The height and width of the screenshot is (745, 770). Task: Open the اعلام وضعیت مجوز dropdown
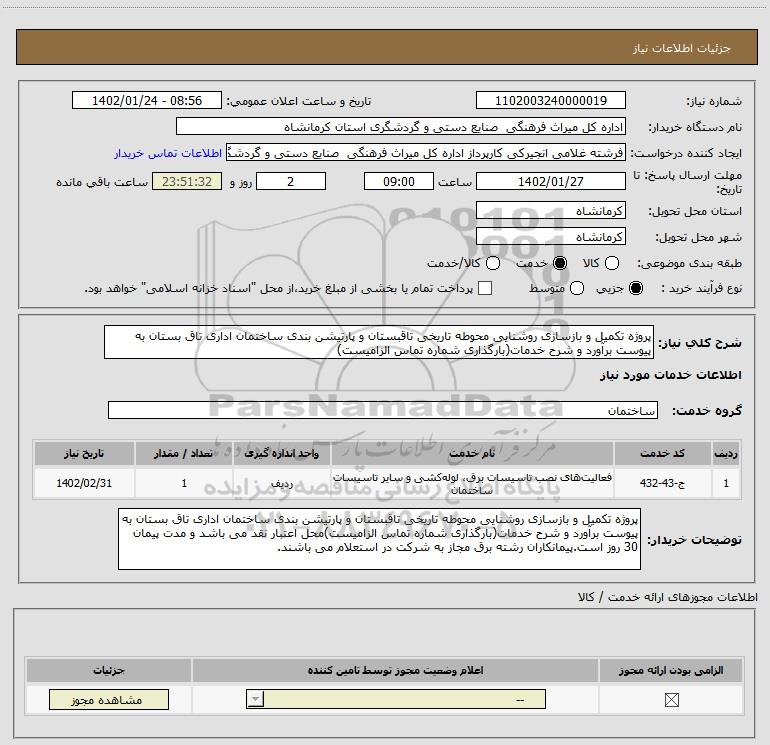coord(396,699)
